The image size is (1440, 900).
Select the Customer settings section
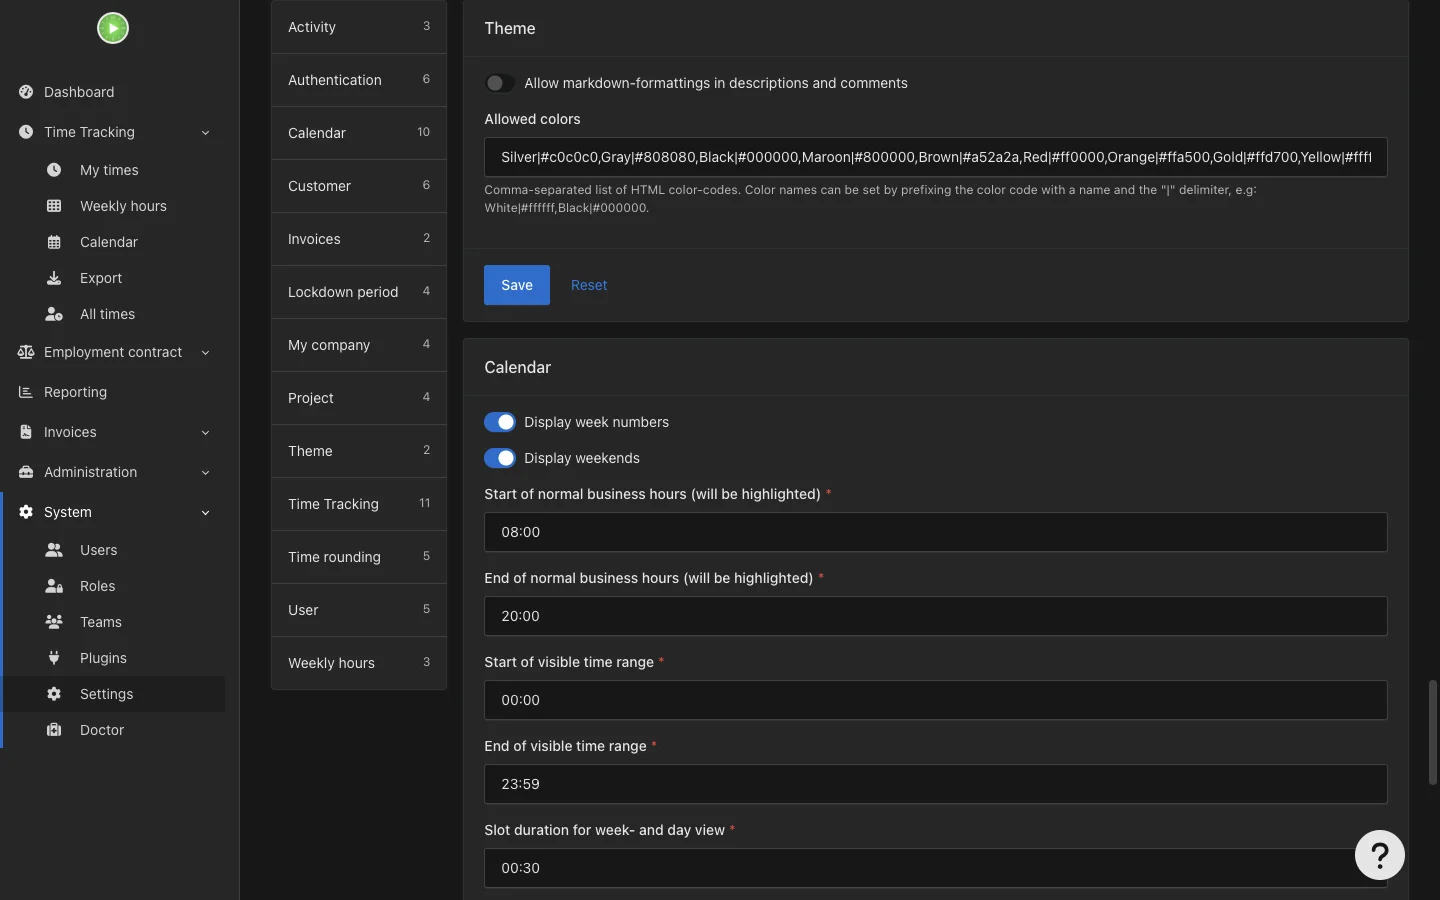point(359,186)
